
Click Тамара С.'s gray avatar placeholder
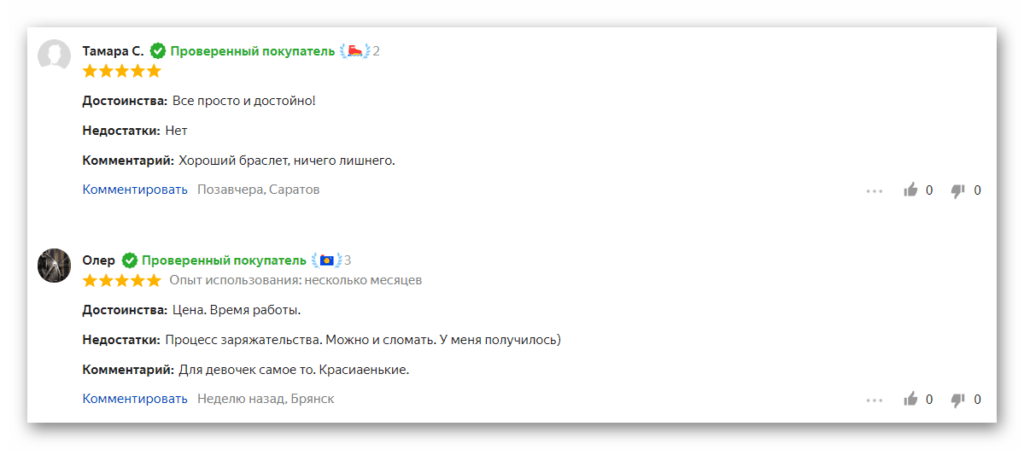[54, 55]
